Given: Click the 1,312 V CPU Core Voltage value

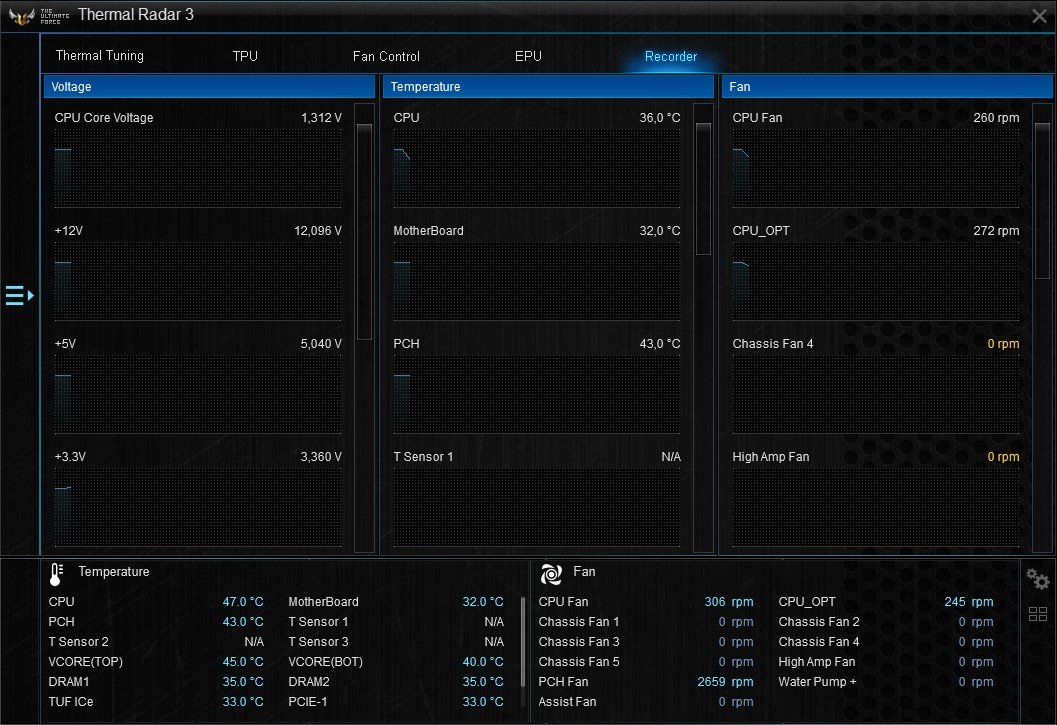Looking at the screenshot, I should [322, 117].
